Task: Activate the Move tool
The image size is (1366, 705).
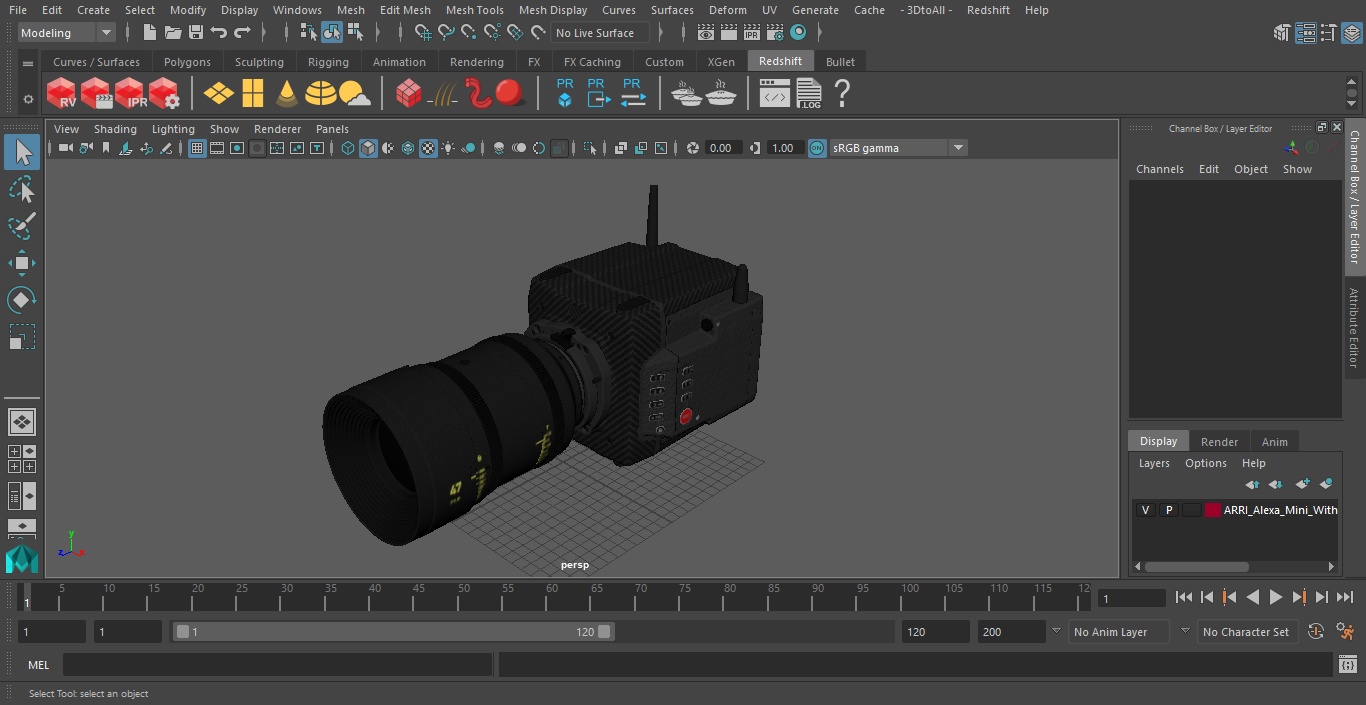Action: [21, 263]
